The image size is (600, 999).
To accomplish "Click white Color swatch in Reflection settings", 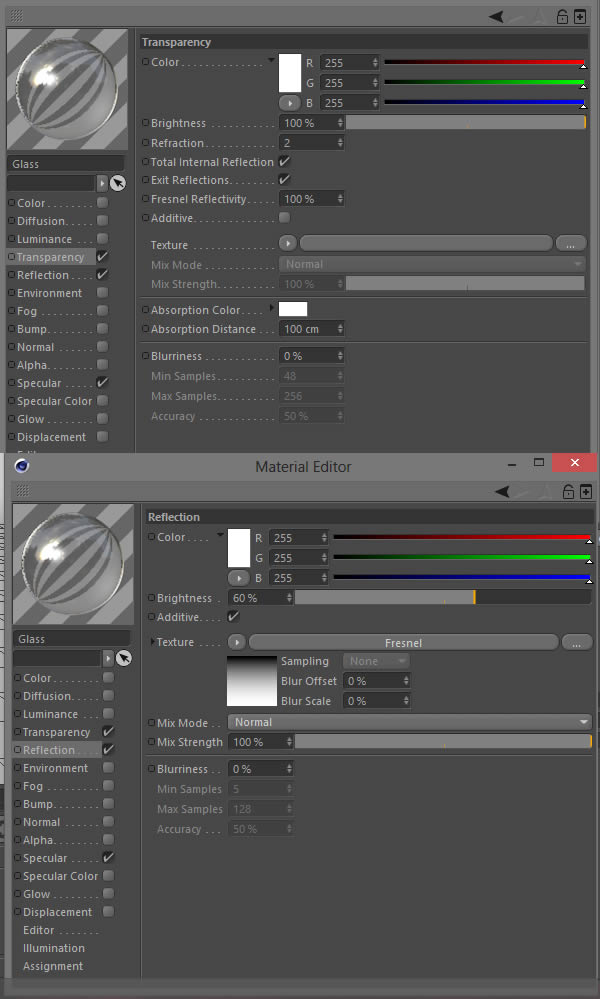I will tap(239, 548).
